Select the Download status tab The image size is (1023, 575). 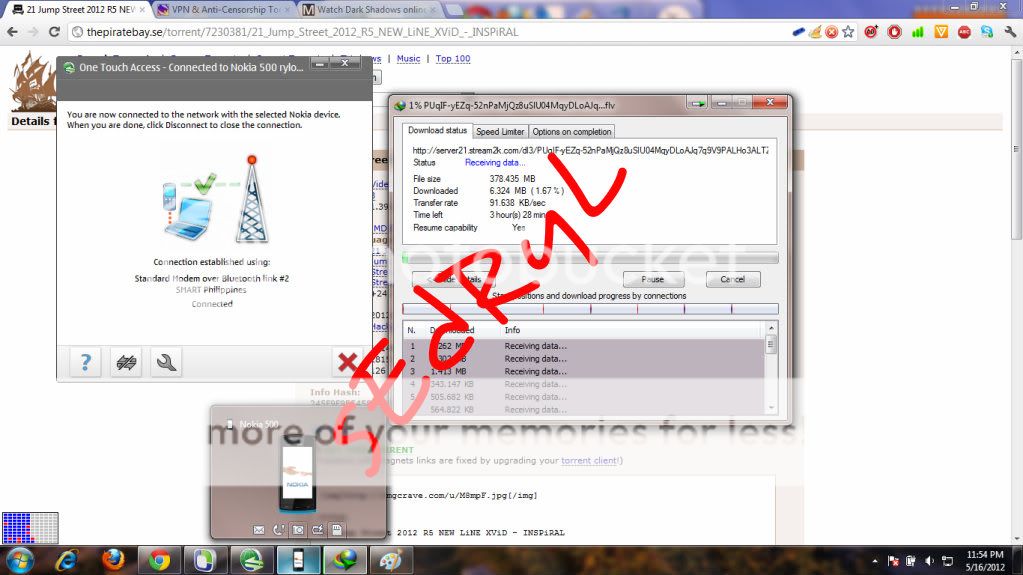pos(437,131)
